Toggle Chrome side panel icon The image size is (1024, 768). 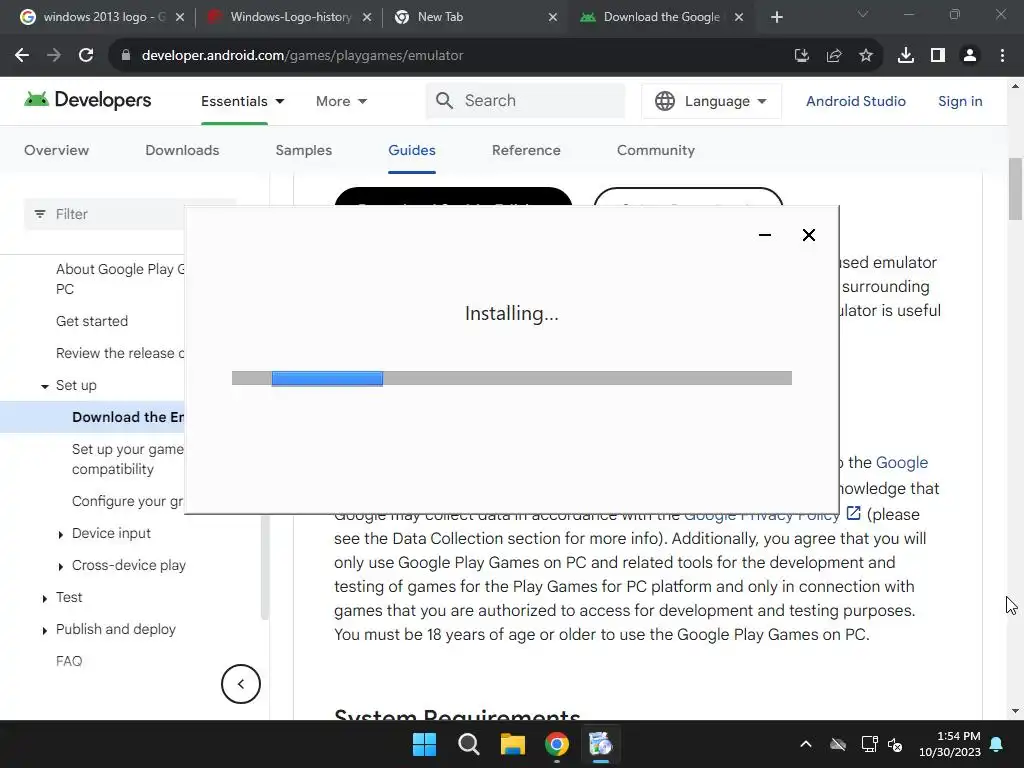pos(938,56)
